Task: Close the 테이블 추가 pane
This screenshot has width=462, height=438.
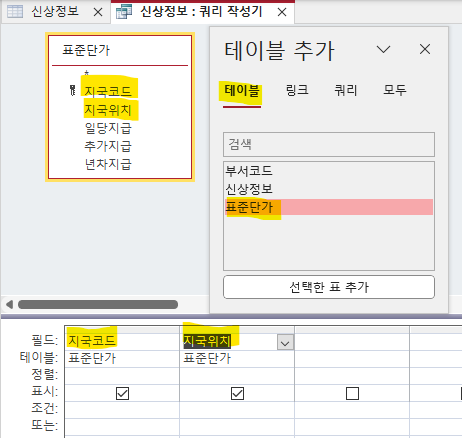Action: [425, 49]
